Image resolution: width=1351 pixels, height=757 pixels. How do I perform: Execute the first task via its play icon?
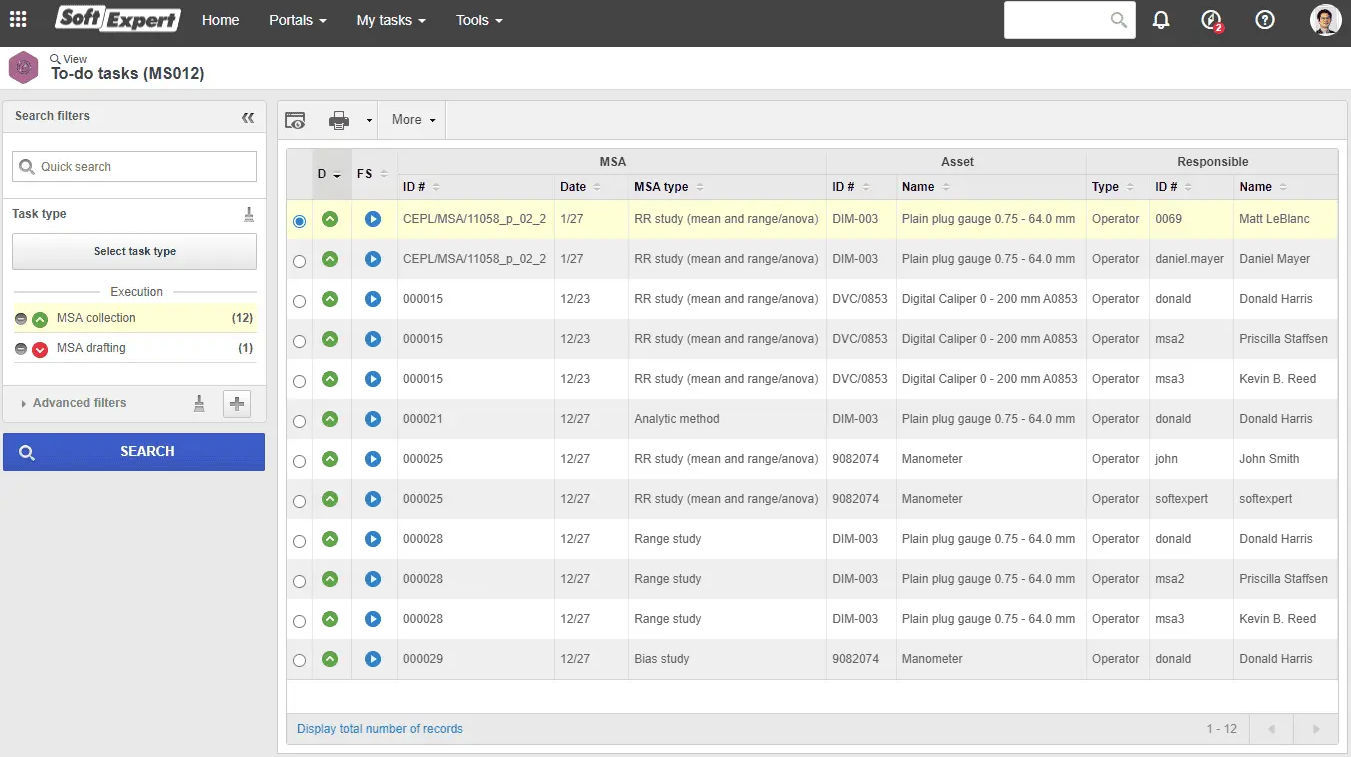372,221
